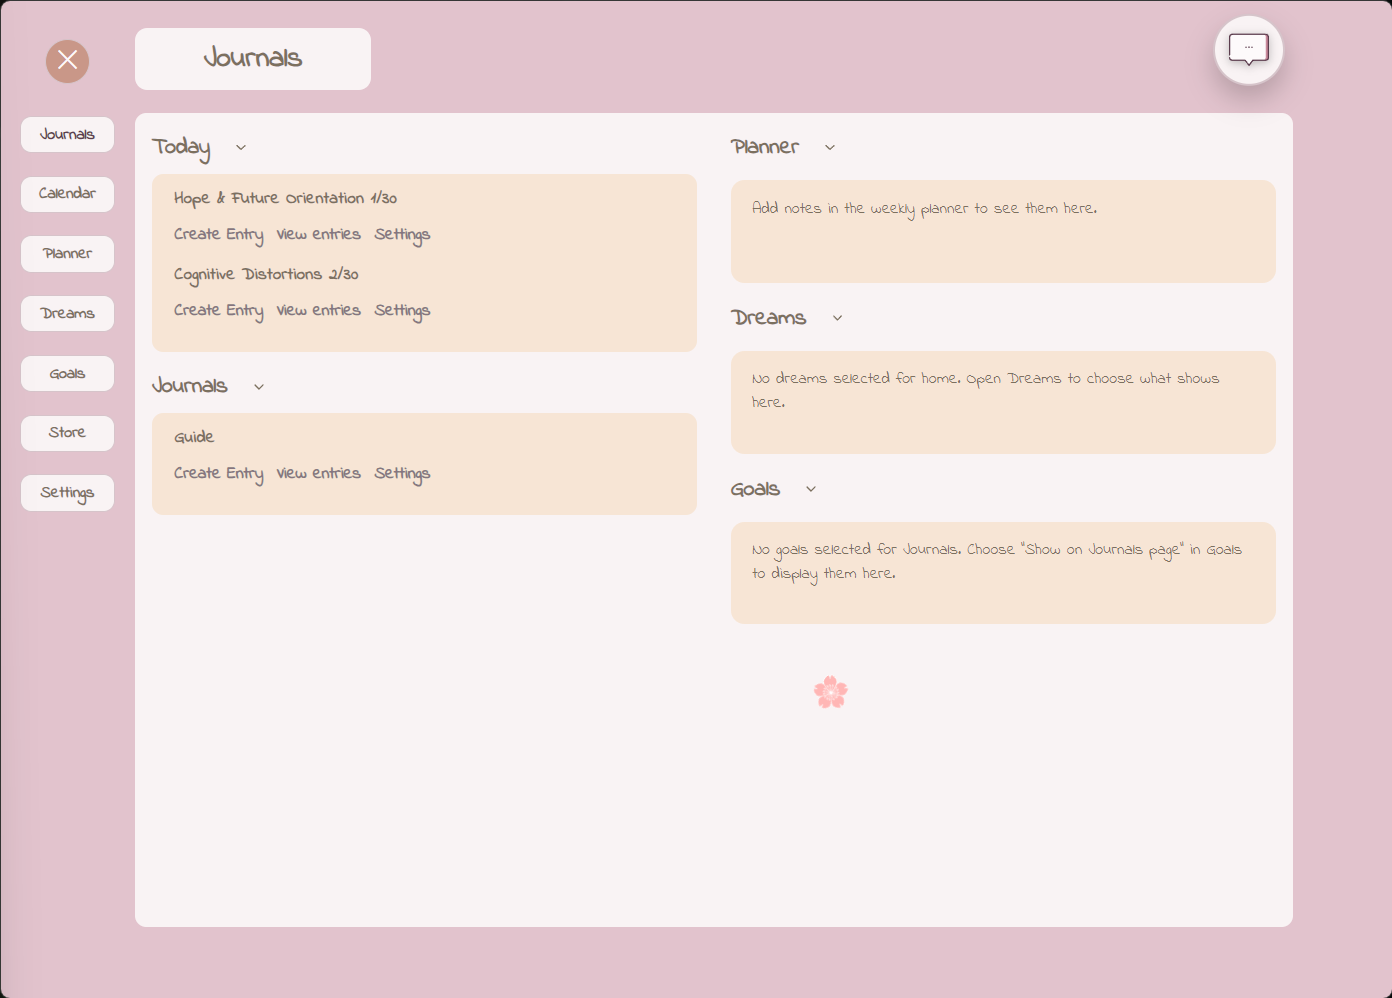The image size is (1392, 998).
Task: Open Dreams from the sidebar
Action: [67, 313]
